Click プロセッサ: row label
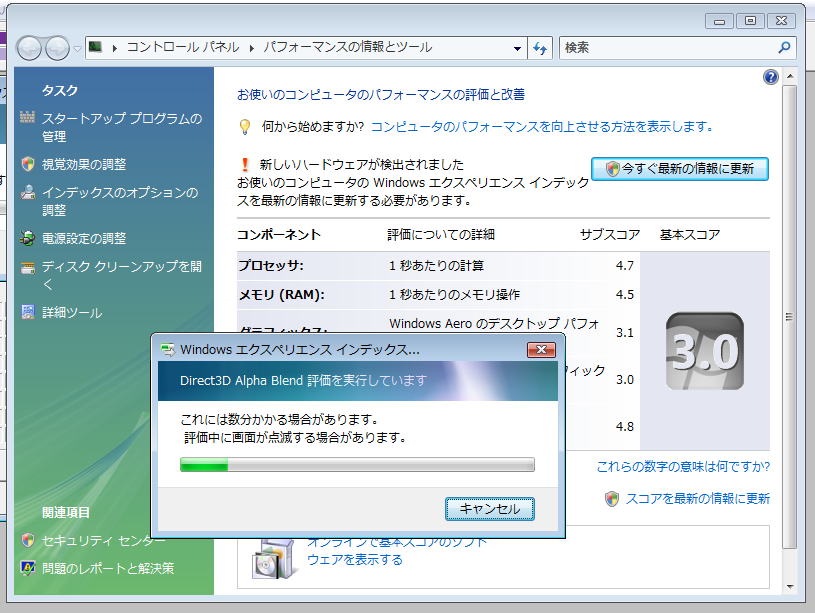815x613 pixels. pos(271,266)
